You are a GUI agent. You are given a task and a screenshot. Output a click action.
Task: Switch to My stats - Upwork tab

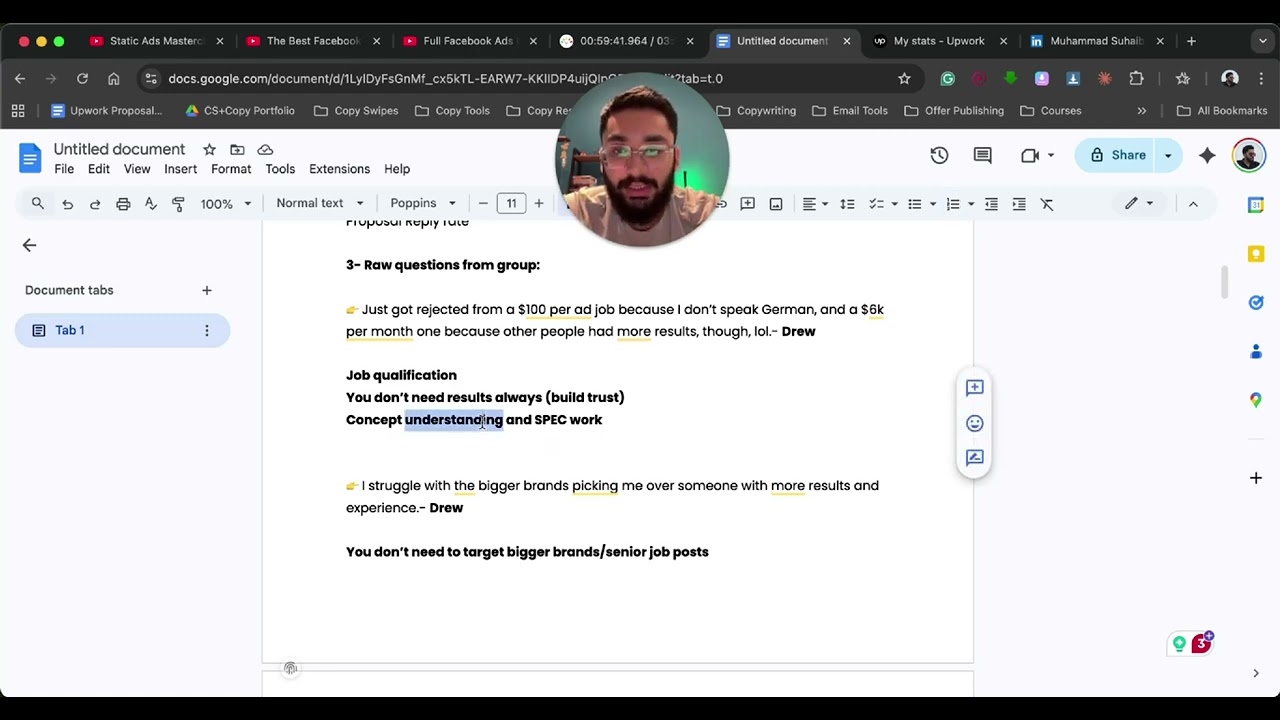pos(939,41)
